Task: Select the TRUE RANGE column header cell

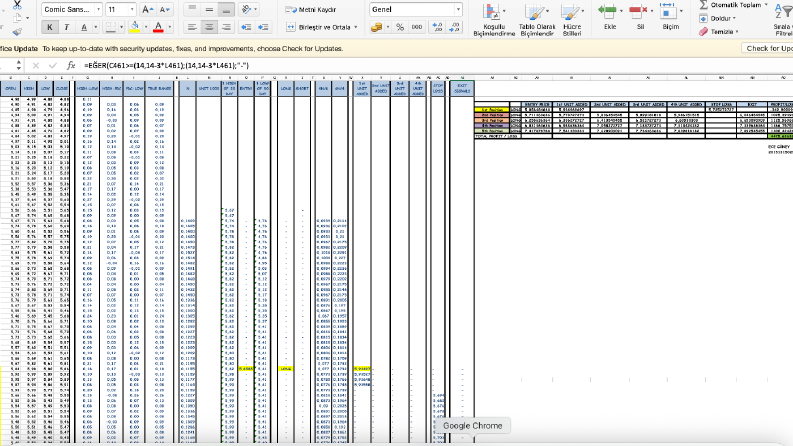Action: (x=159, y=88)
